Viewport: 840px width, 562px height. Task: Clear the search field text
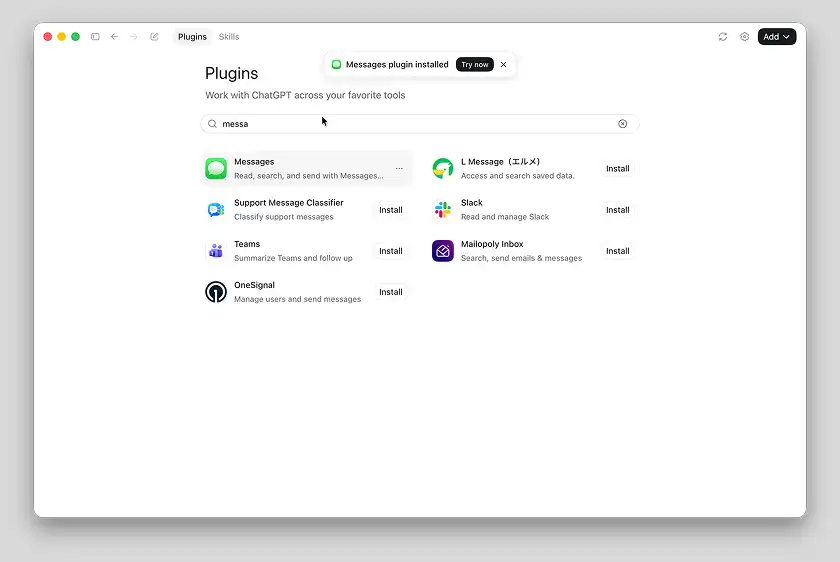[622, 124]
